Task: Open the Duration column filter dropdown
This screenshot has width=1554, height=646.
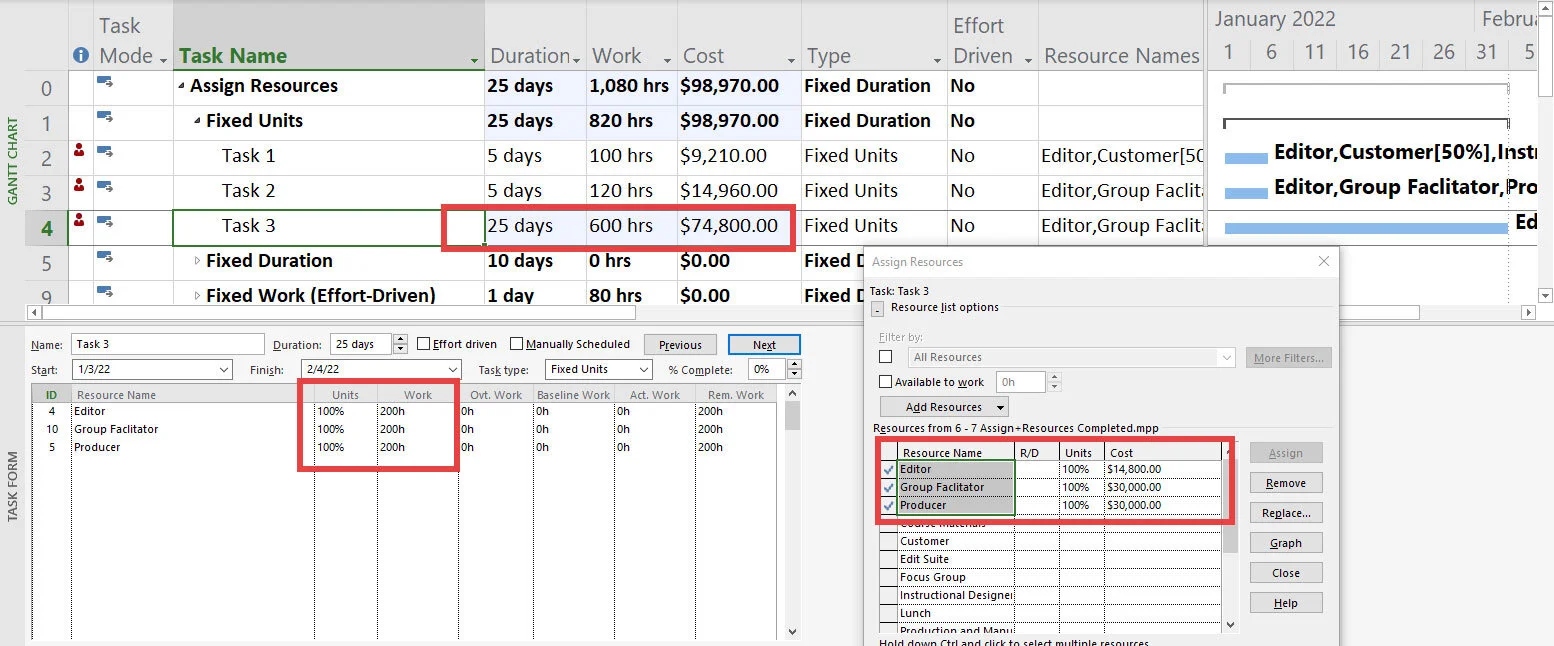Action: (577, 61)
